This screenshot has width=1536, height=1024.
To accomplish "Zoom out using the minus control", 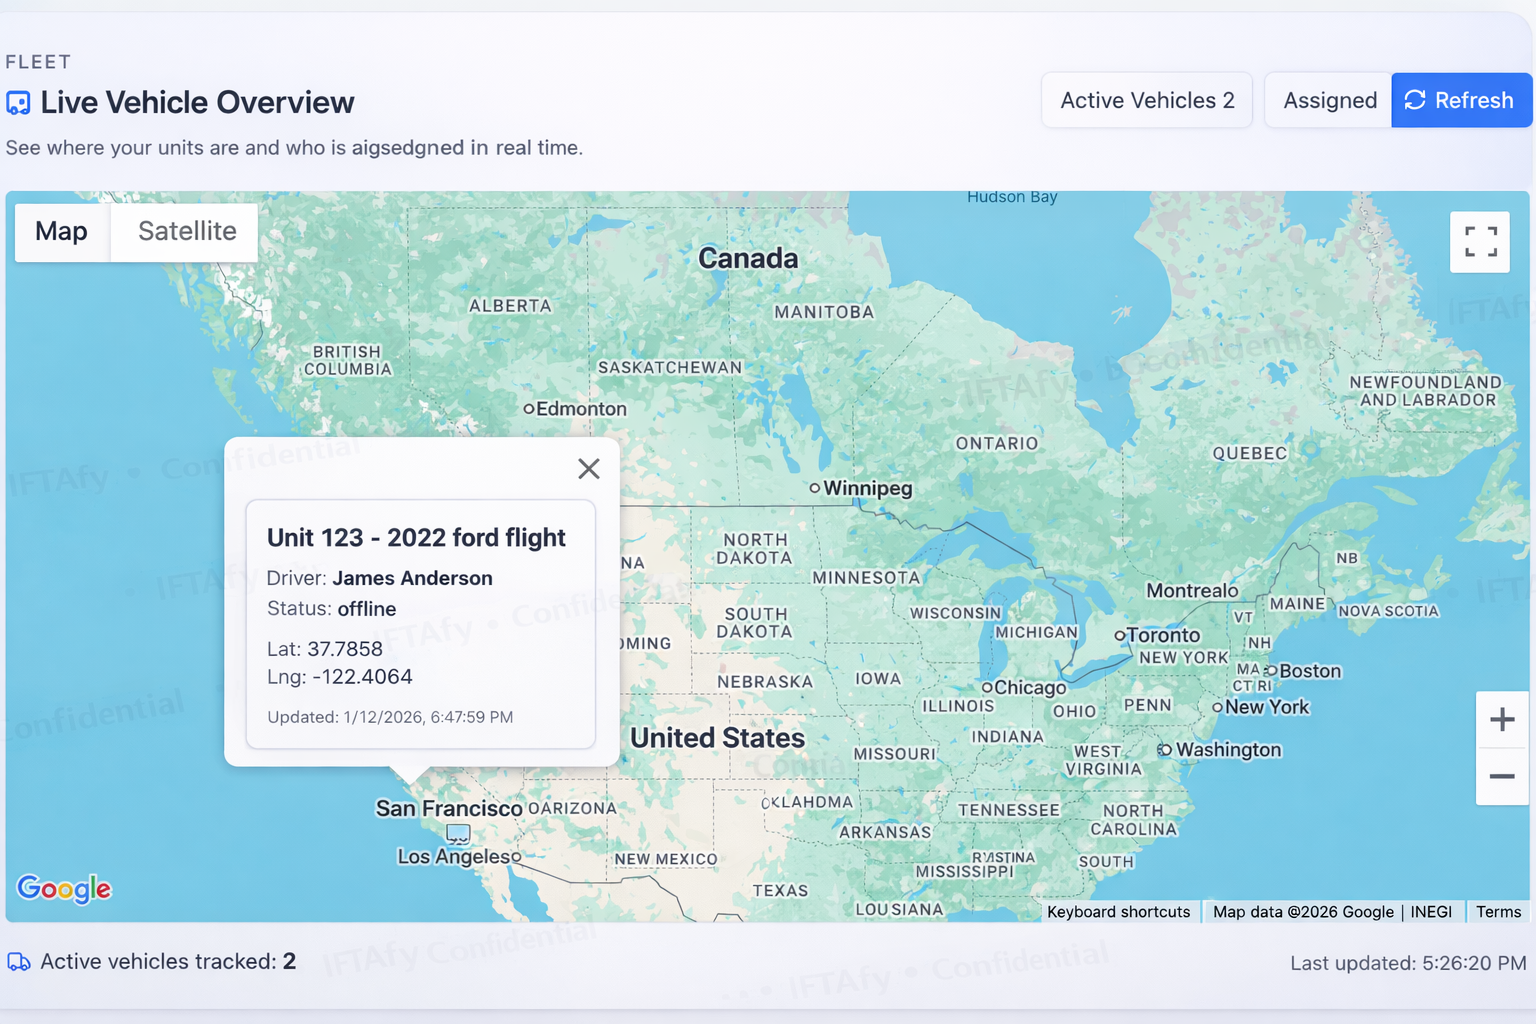I will 1502,776.
